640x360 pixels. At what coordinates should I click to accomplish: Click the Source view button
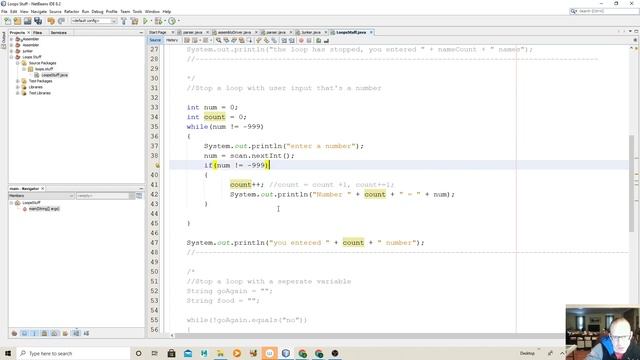(x=155, y=40)
